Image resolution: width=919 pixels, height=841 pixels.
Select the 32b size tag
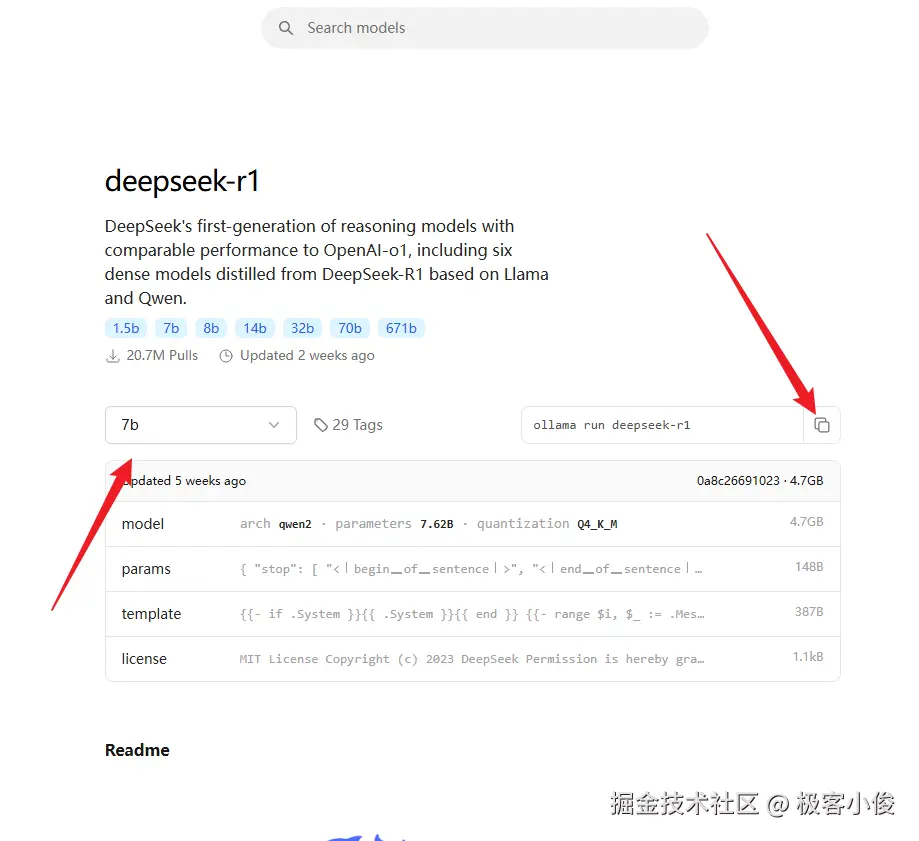[302, 328]
